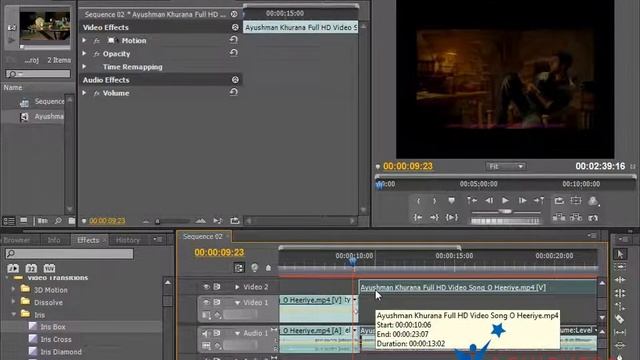This screenshot has width=640, height=360.
Task: Toggle Sync Lock on Video 1
Action: pyautogui.click(x=217, y=302)
